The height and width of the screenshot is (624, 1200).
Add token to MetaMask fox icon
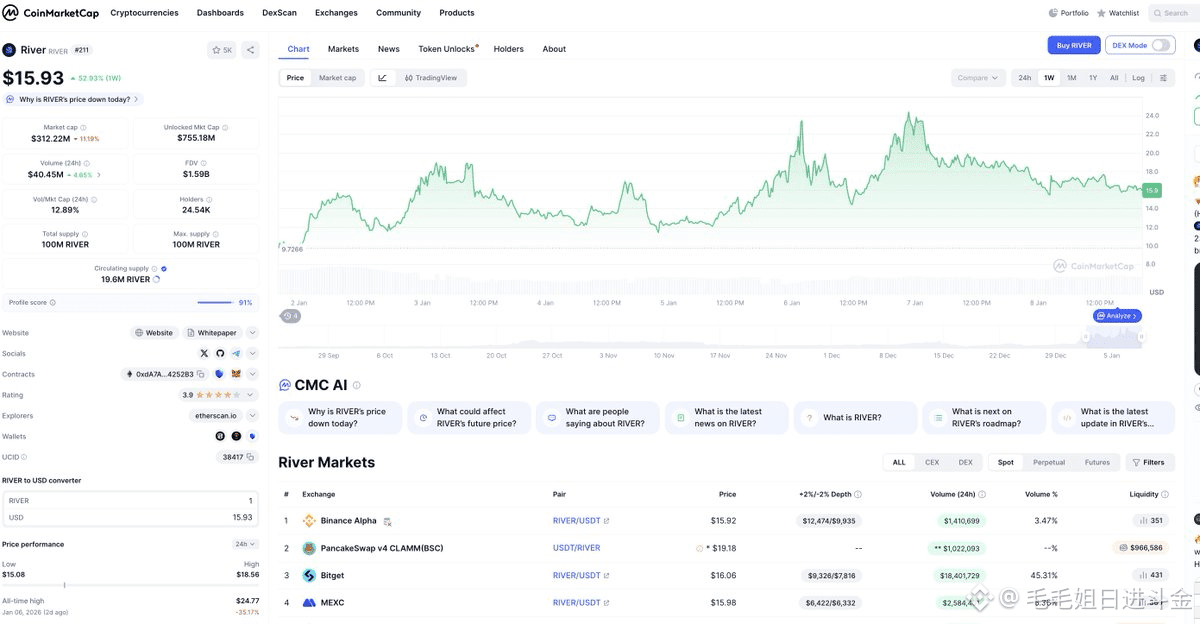[x=236, y=375]
